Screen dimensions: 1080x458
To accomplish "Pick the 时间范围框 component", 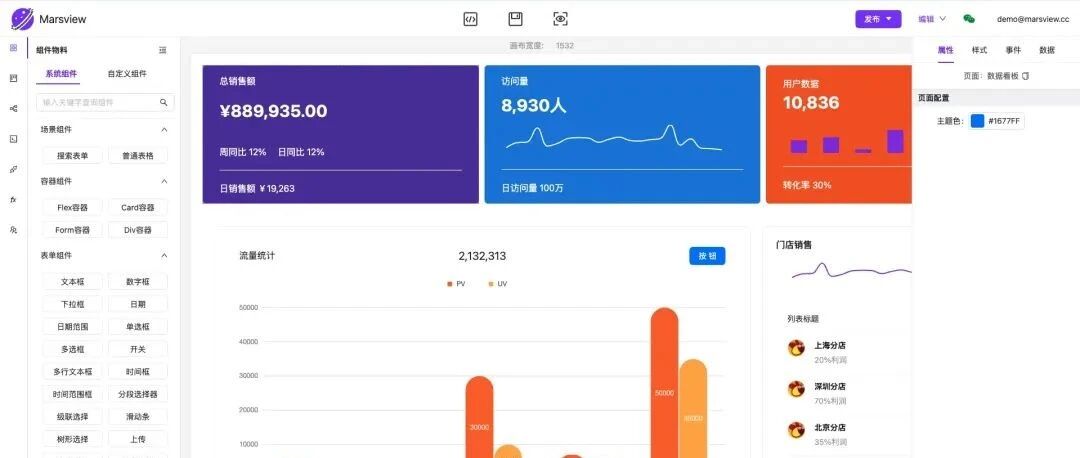I will pyautogui.click(x=72, y=395).
